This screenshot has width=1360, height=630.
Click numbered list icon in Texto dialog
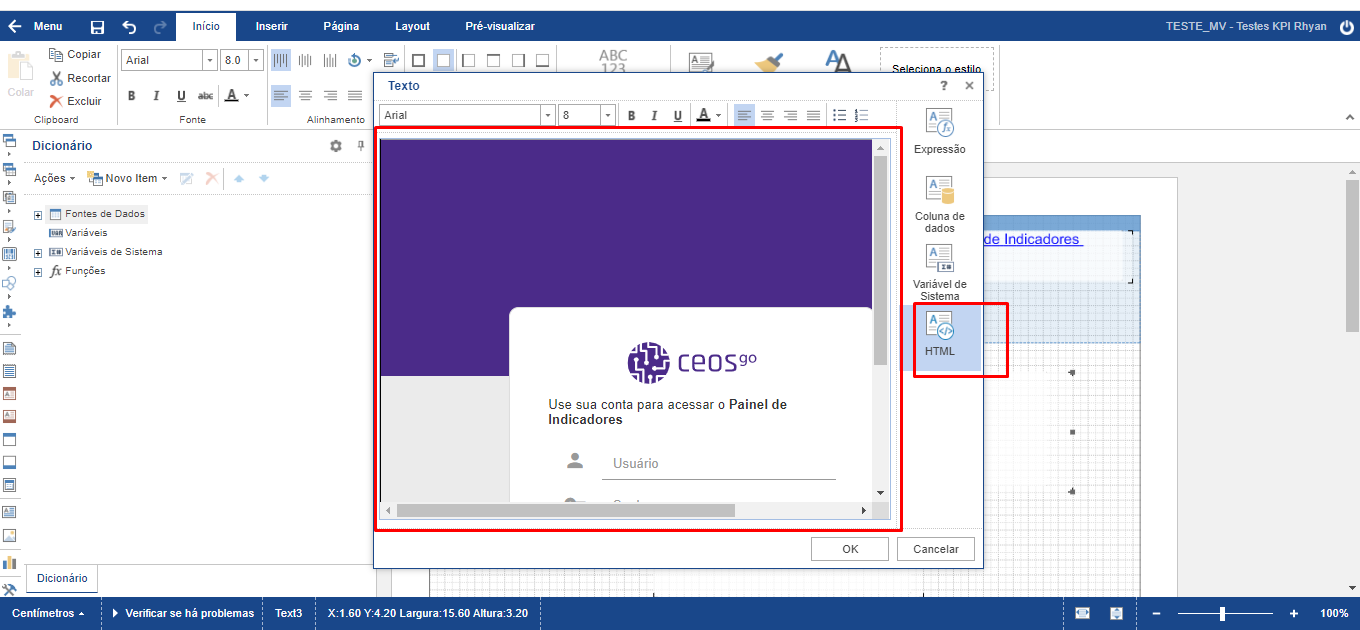pos(863,115)
